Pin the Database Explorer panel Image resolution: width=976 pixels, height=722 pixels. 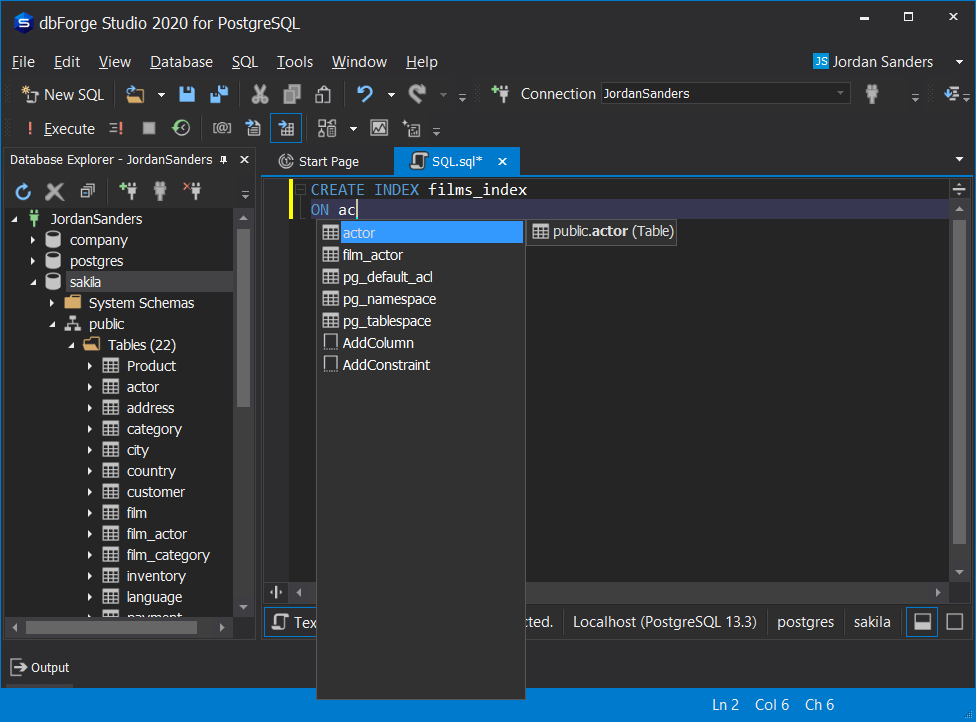[x=223, y=160]
